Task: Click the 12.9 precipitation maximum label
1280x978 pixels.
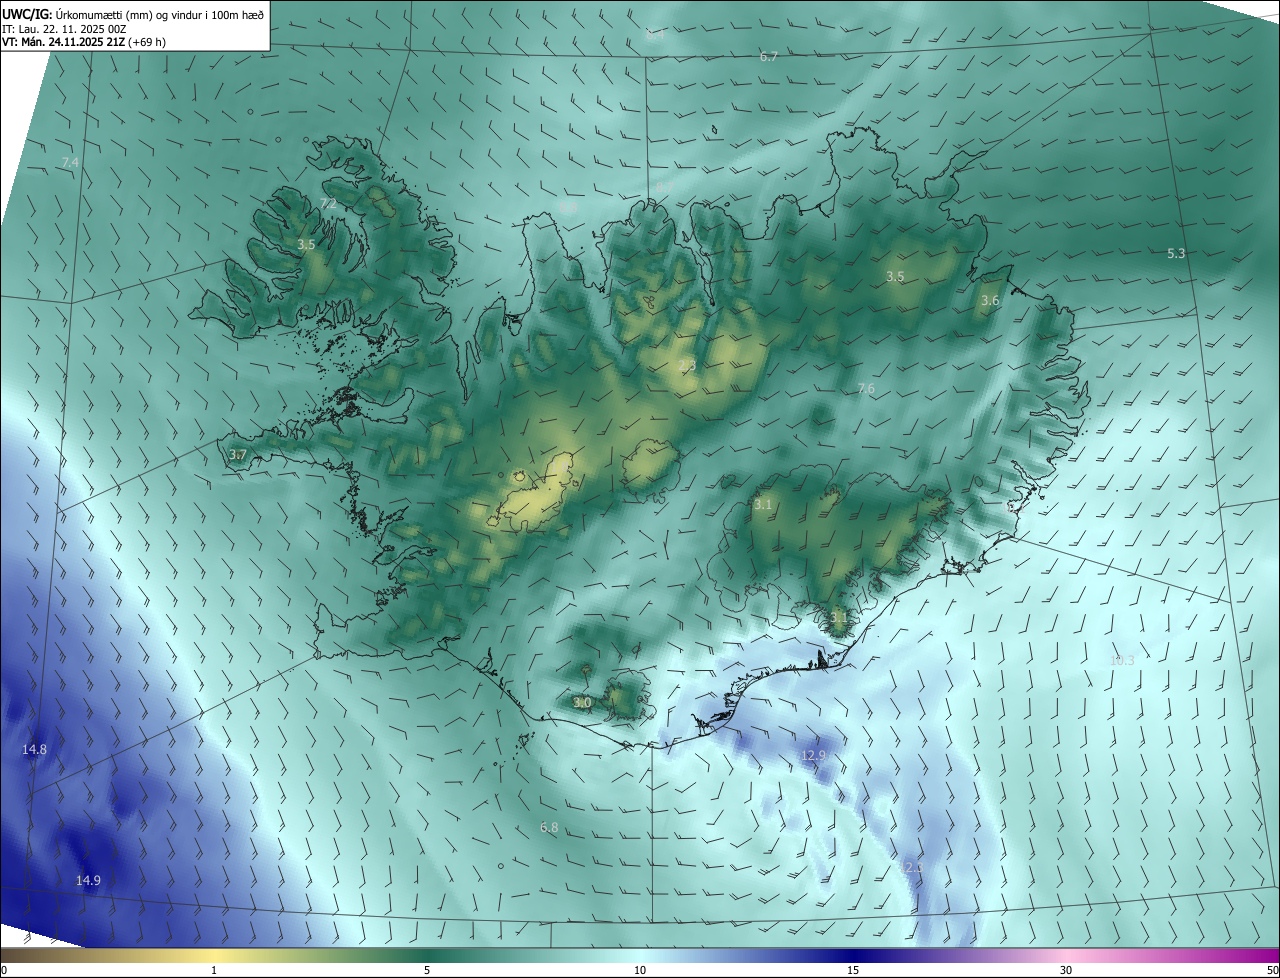Action: tap(813, 755)
